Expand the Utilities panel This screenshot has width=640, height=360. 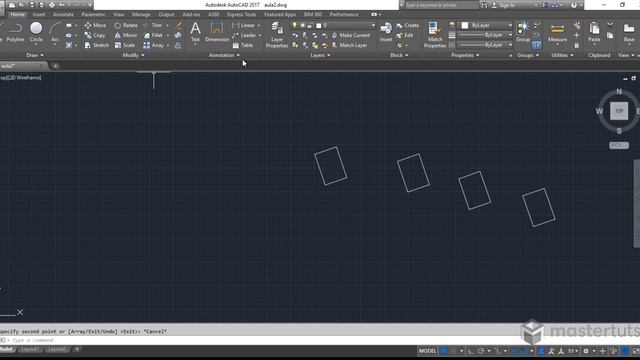(x=562, y=55)
